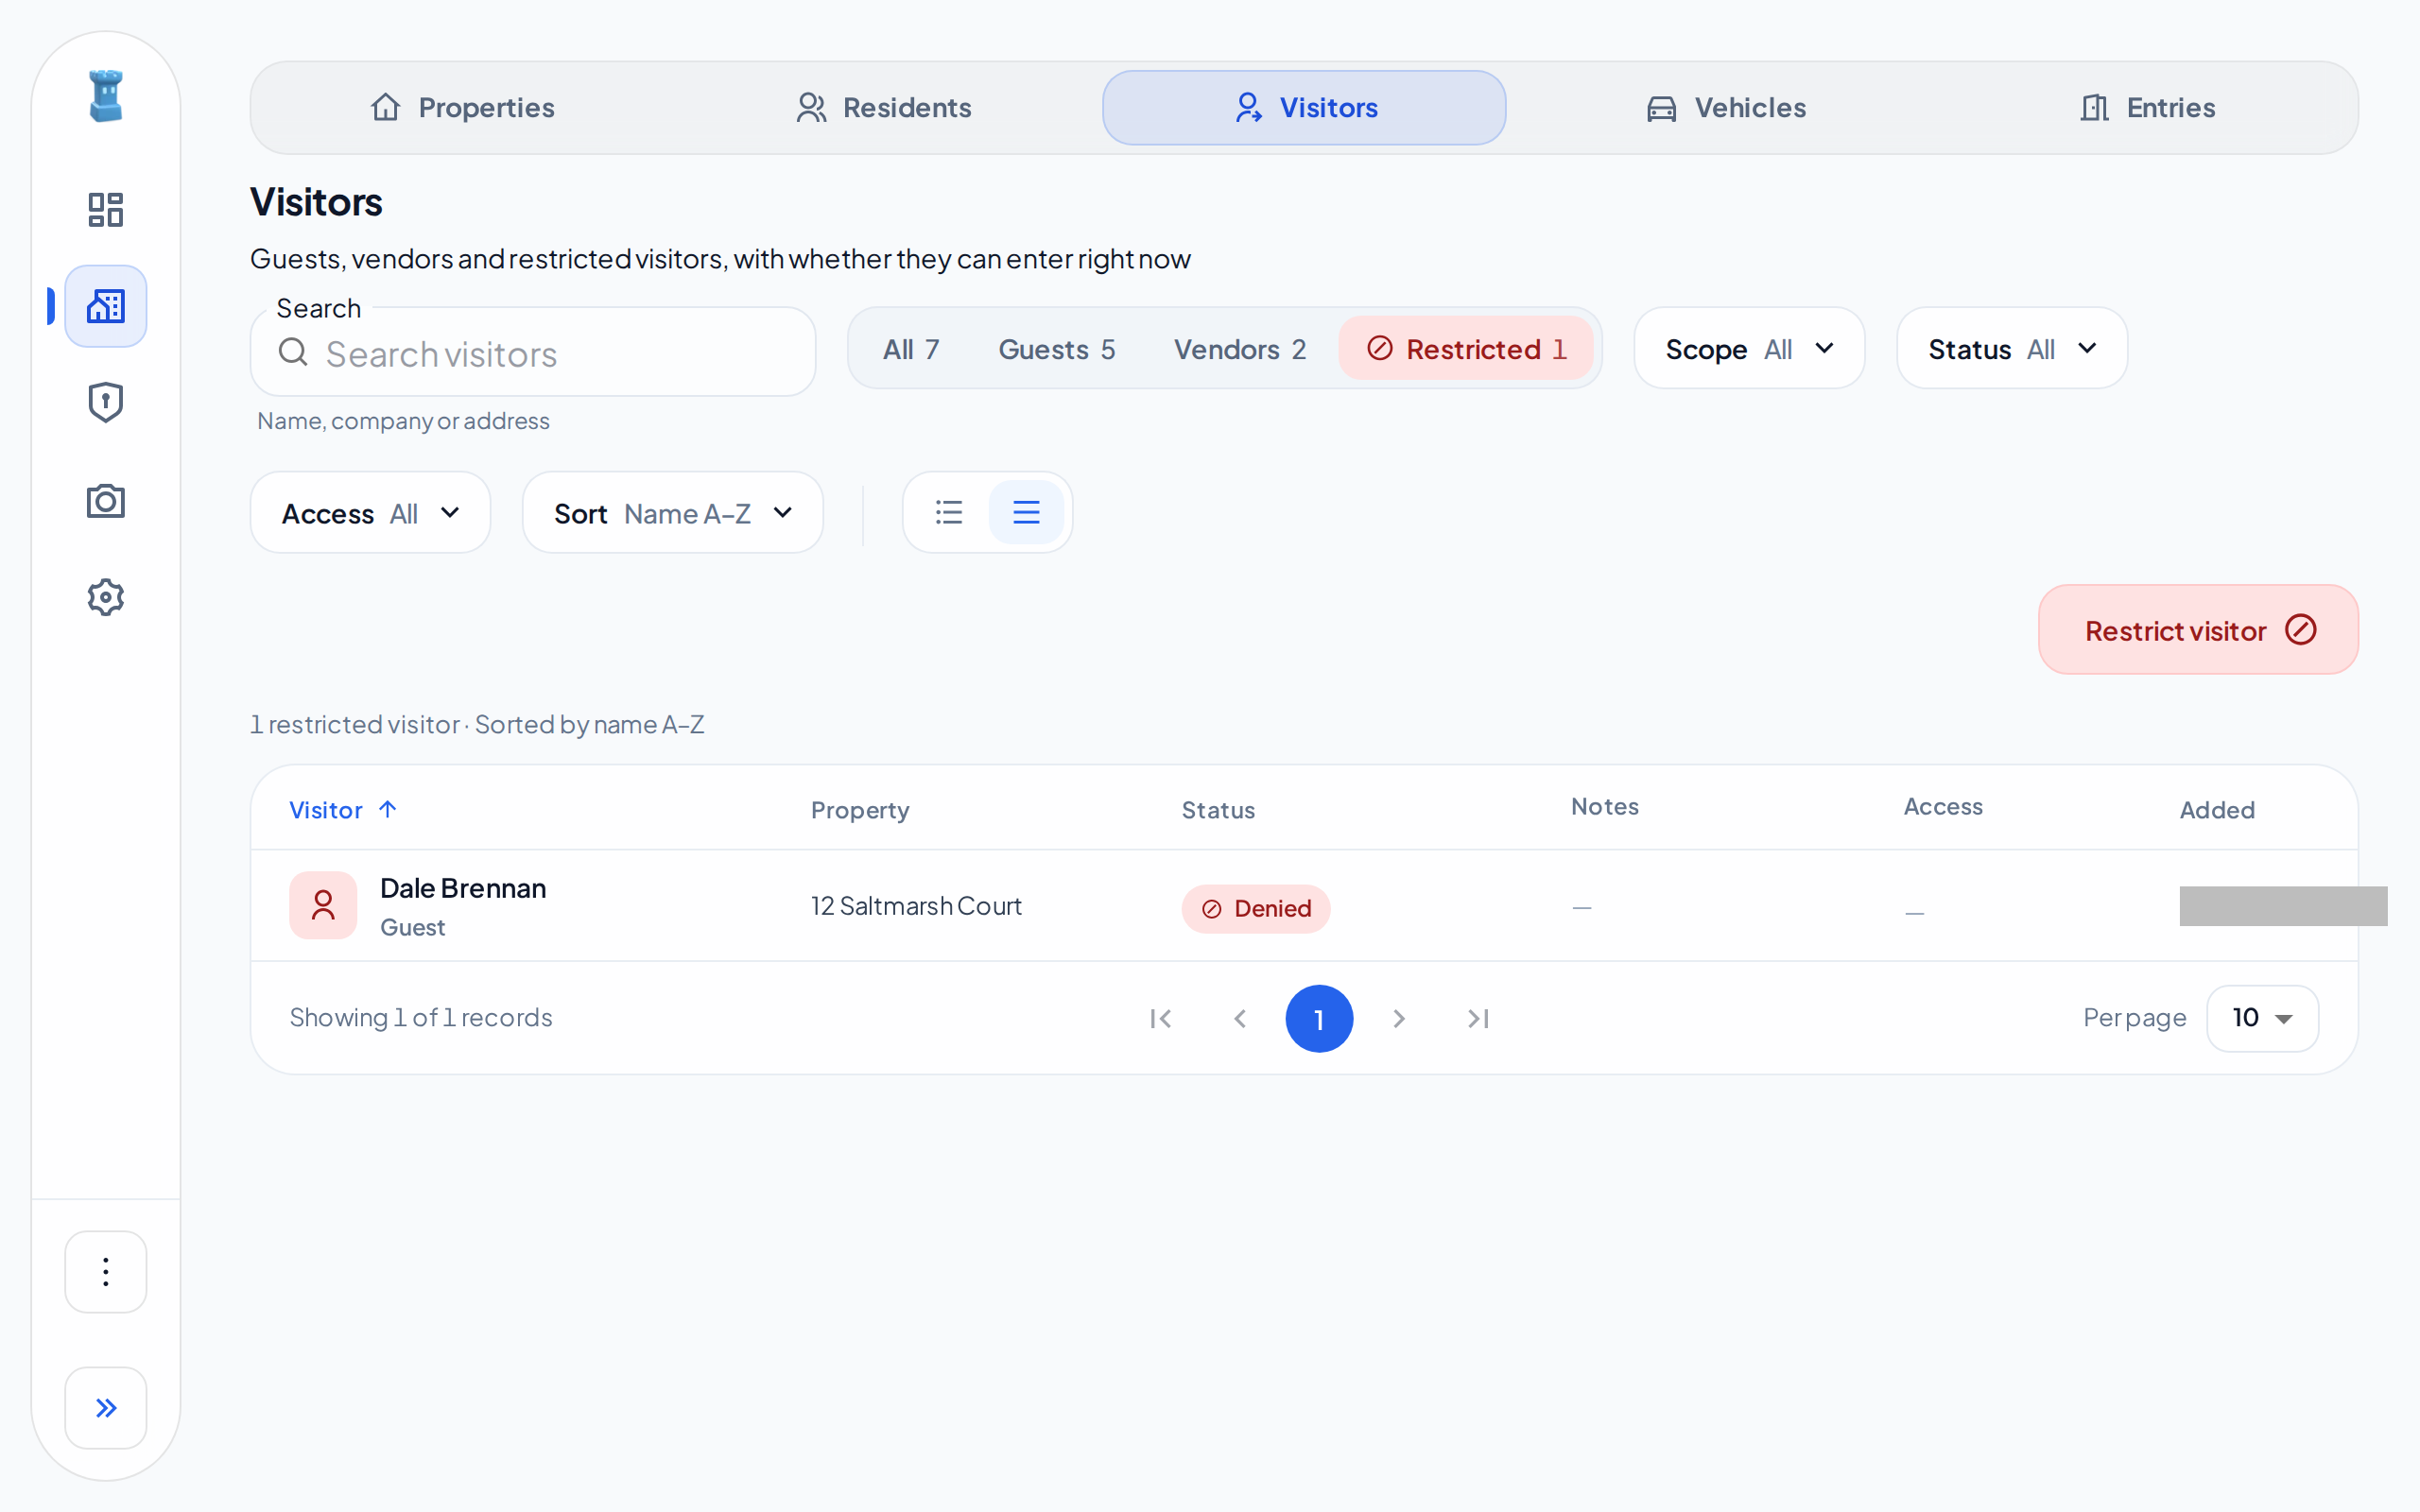Switch to the Entries tab
This screenshot has width=2420, height=1512.
pos(2147,108)
